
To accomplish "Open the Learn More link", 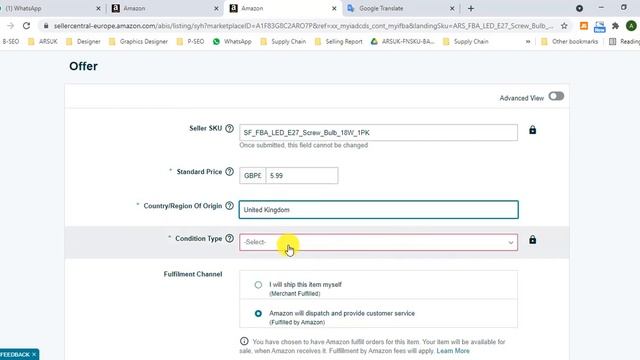I will (453, 351).
